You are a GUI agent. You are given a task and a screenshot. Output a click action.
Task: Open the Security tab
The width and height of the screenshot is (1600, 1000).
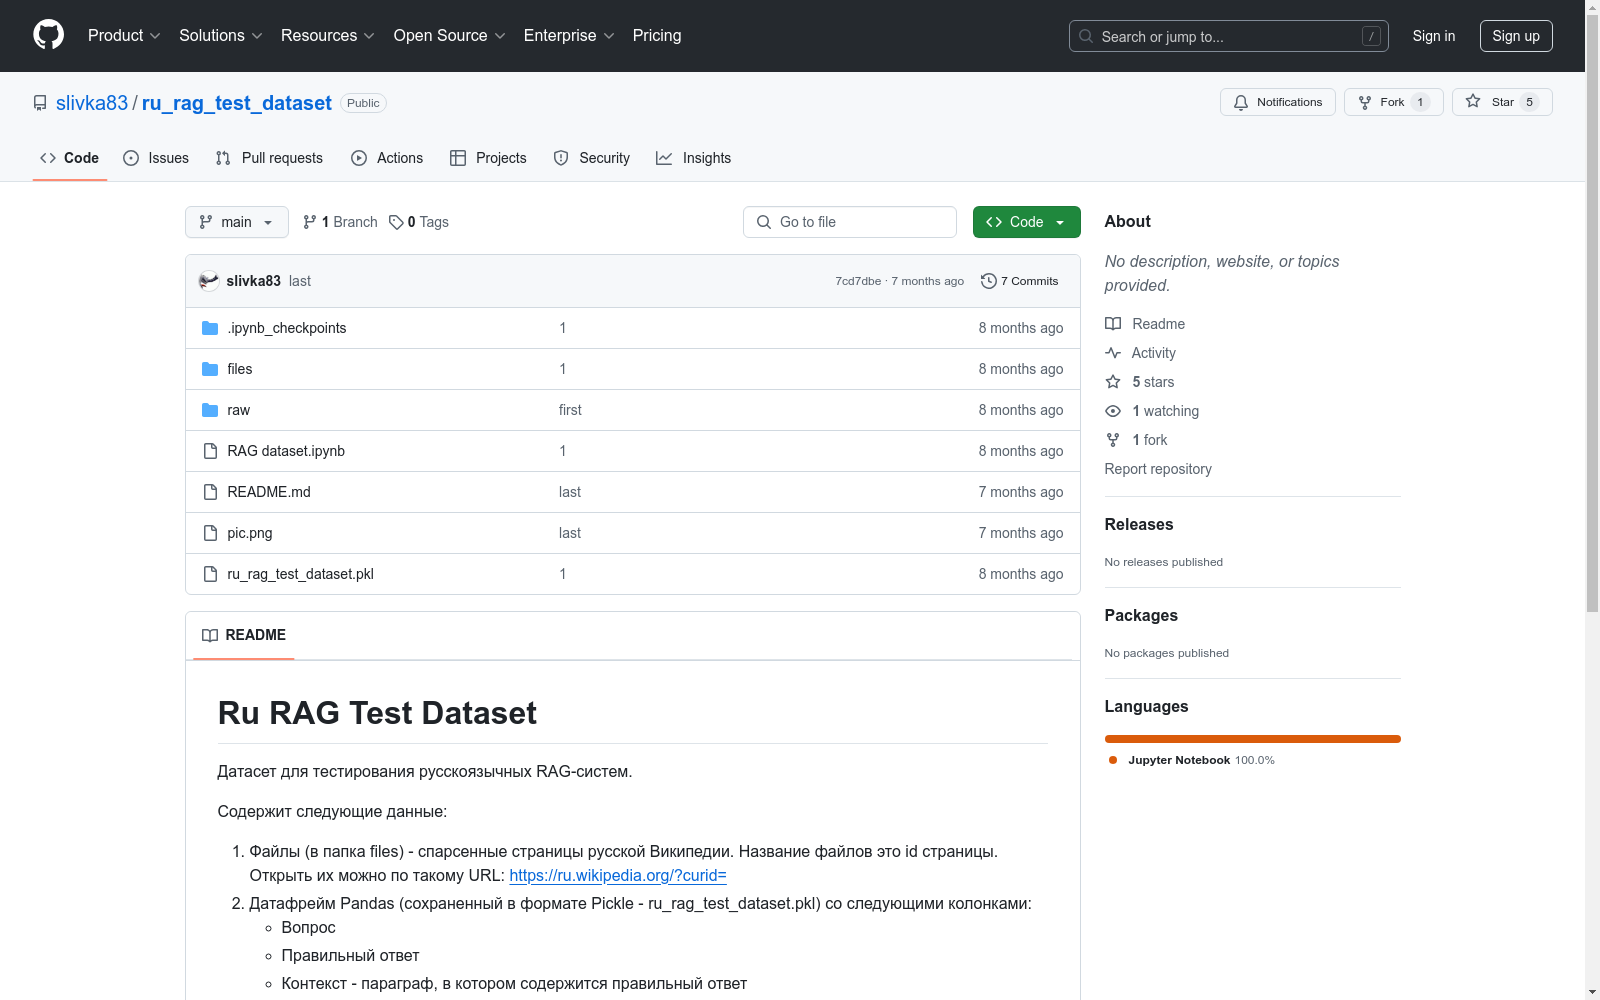592,158
